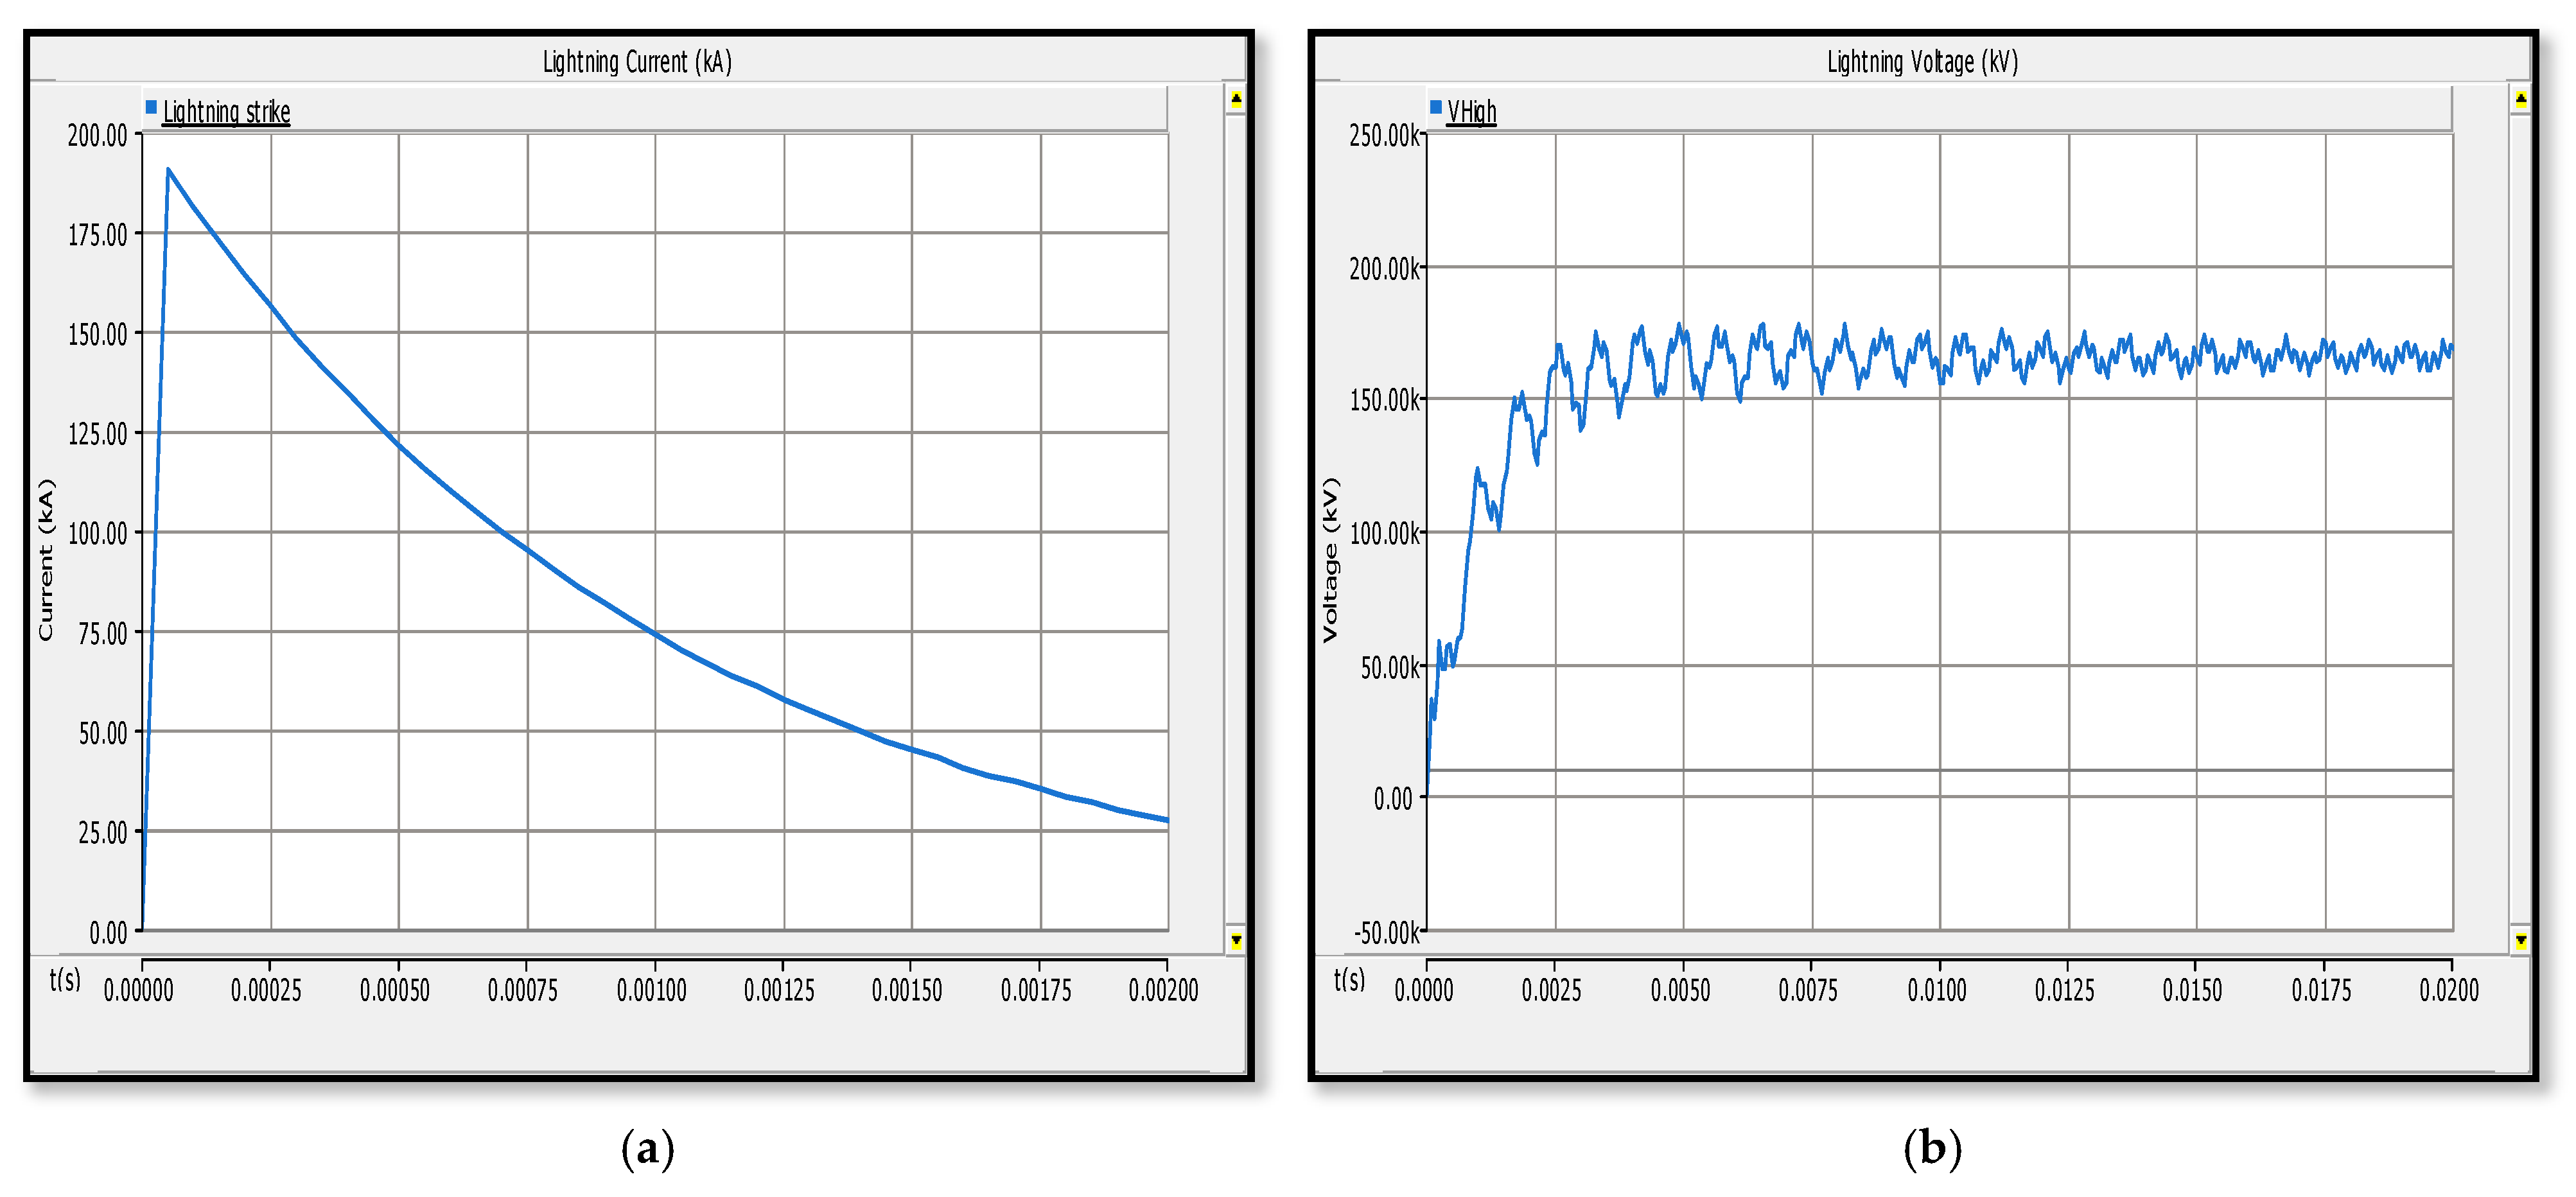
Task: Click the up arrow on Lightning Current scrollbar
Action: 1236,99
